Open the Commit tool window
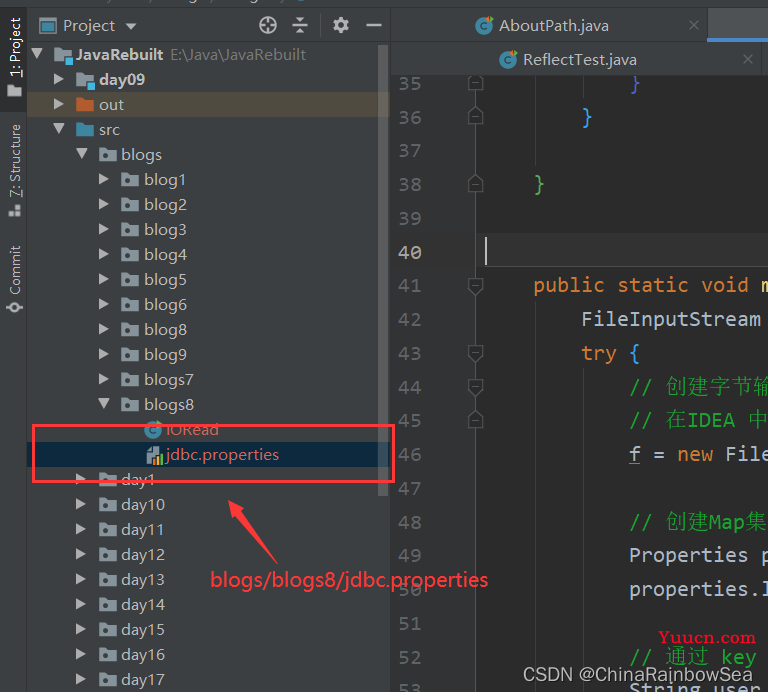The height and width of the screenshot is (692, 768). [x=15, y=279]
